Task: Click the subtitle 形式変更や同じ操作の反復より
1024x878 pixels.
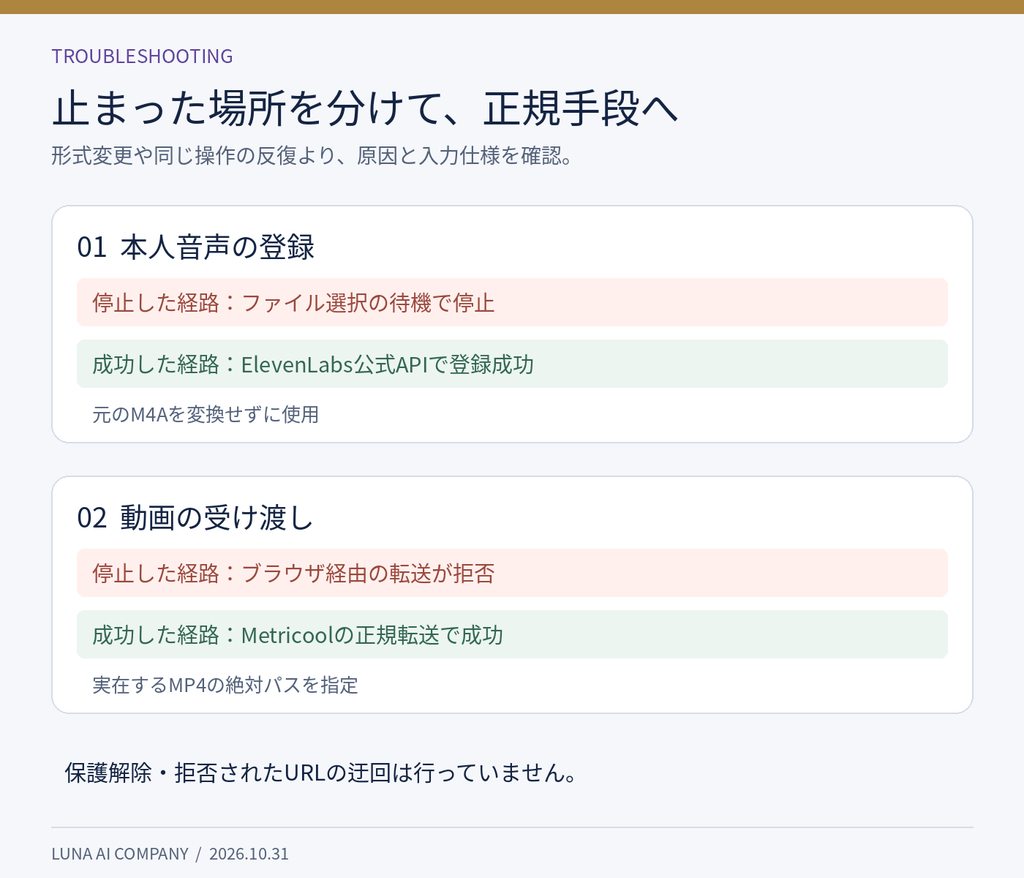Action: (x=312, y=155)
